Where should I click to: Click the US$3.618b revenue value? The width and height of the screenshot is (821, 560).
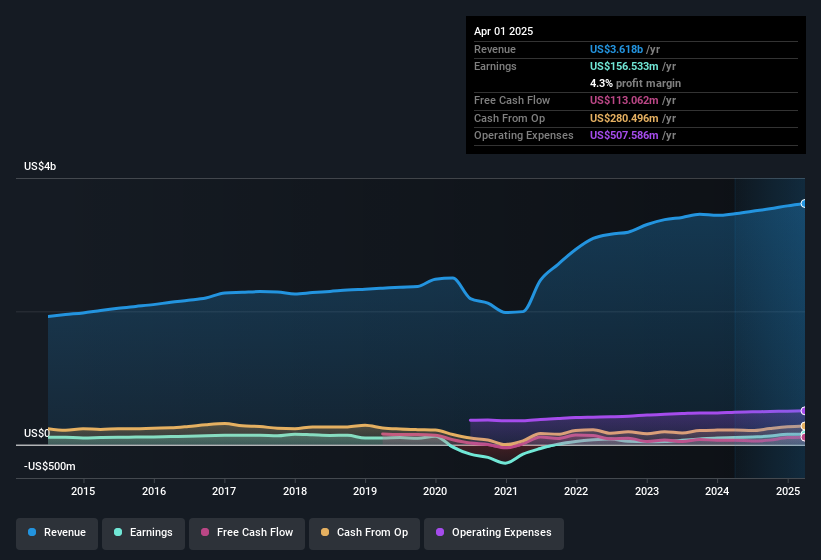click(x=616, y=49)
